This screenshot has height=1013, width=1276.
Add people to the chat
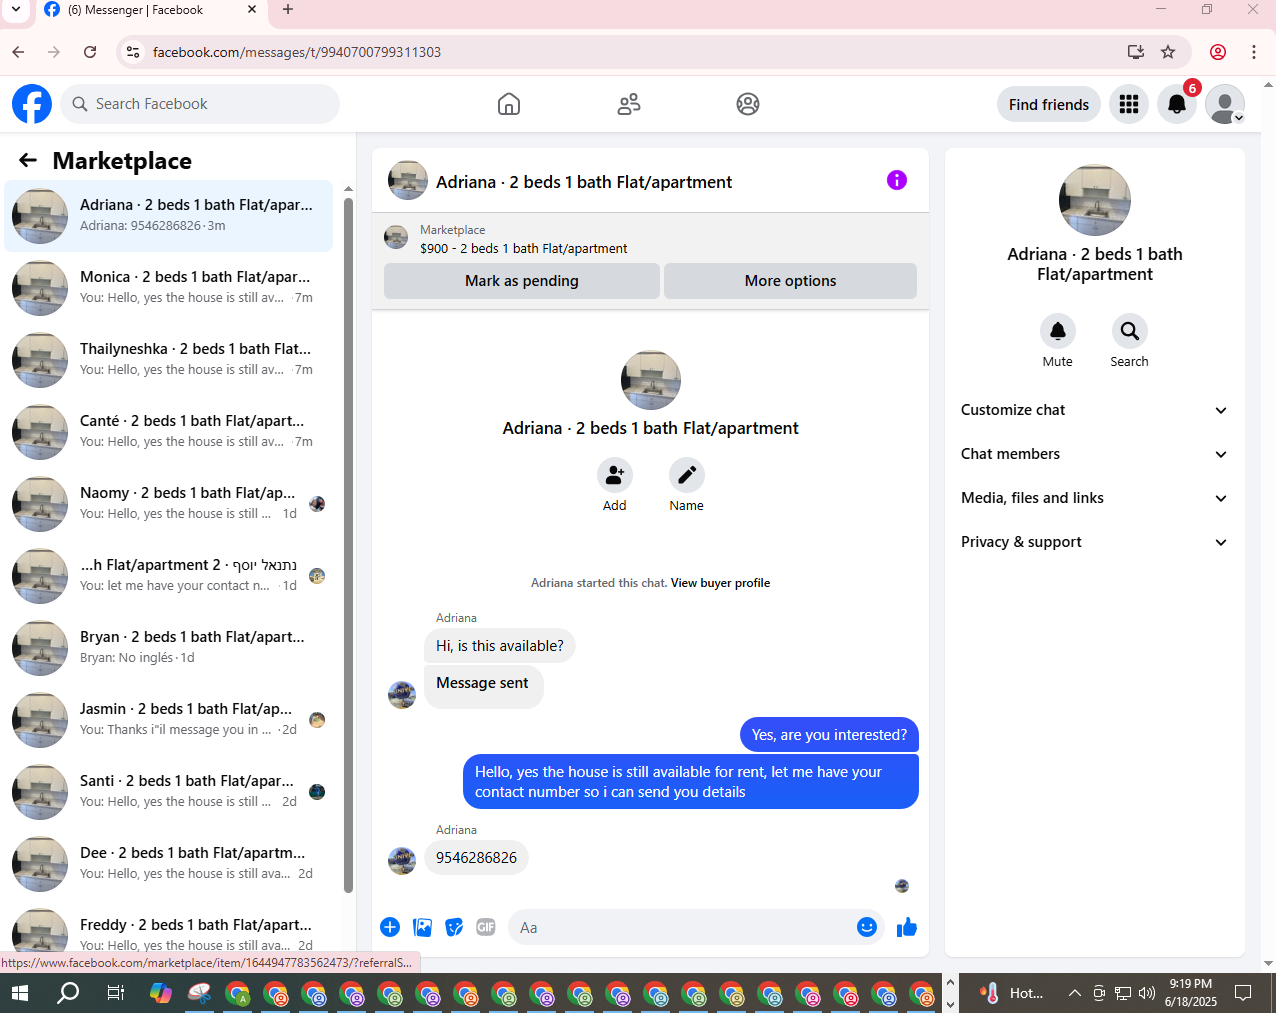point(615,475)
